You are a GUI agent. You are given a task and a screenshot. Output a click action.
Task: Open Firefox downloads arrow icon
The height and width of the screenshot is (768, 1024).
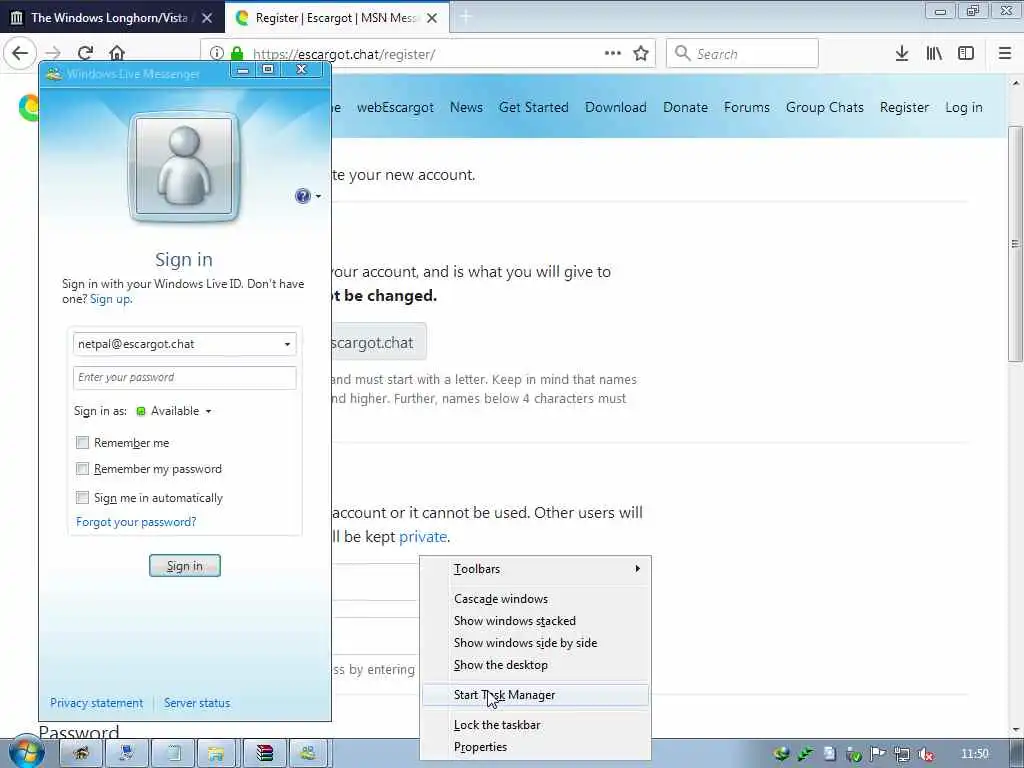[902, 53]
